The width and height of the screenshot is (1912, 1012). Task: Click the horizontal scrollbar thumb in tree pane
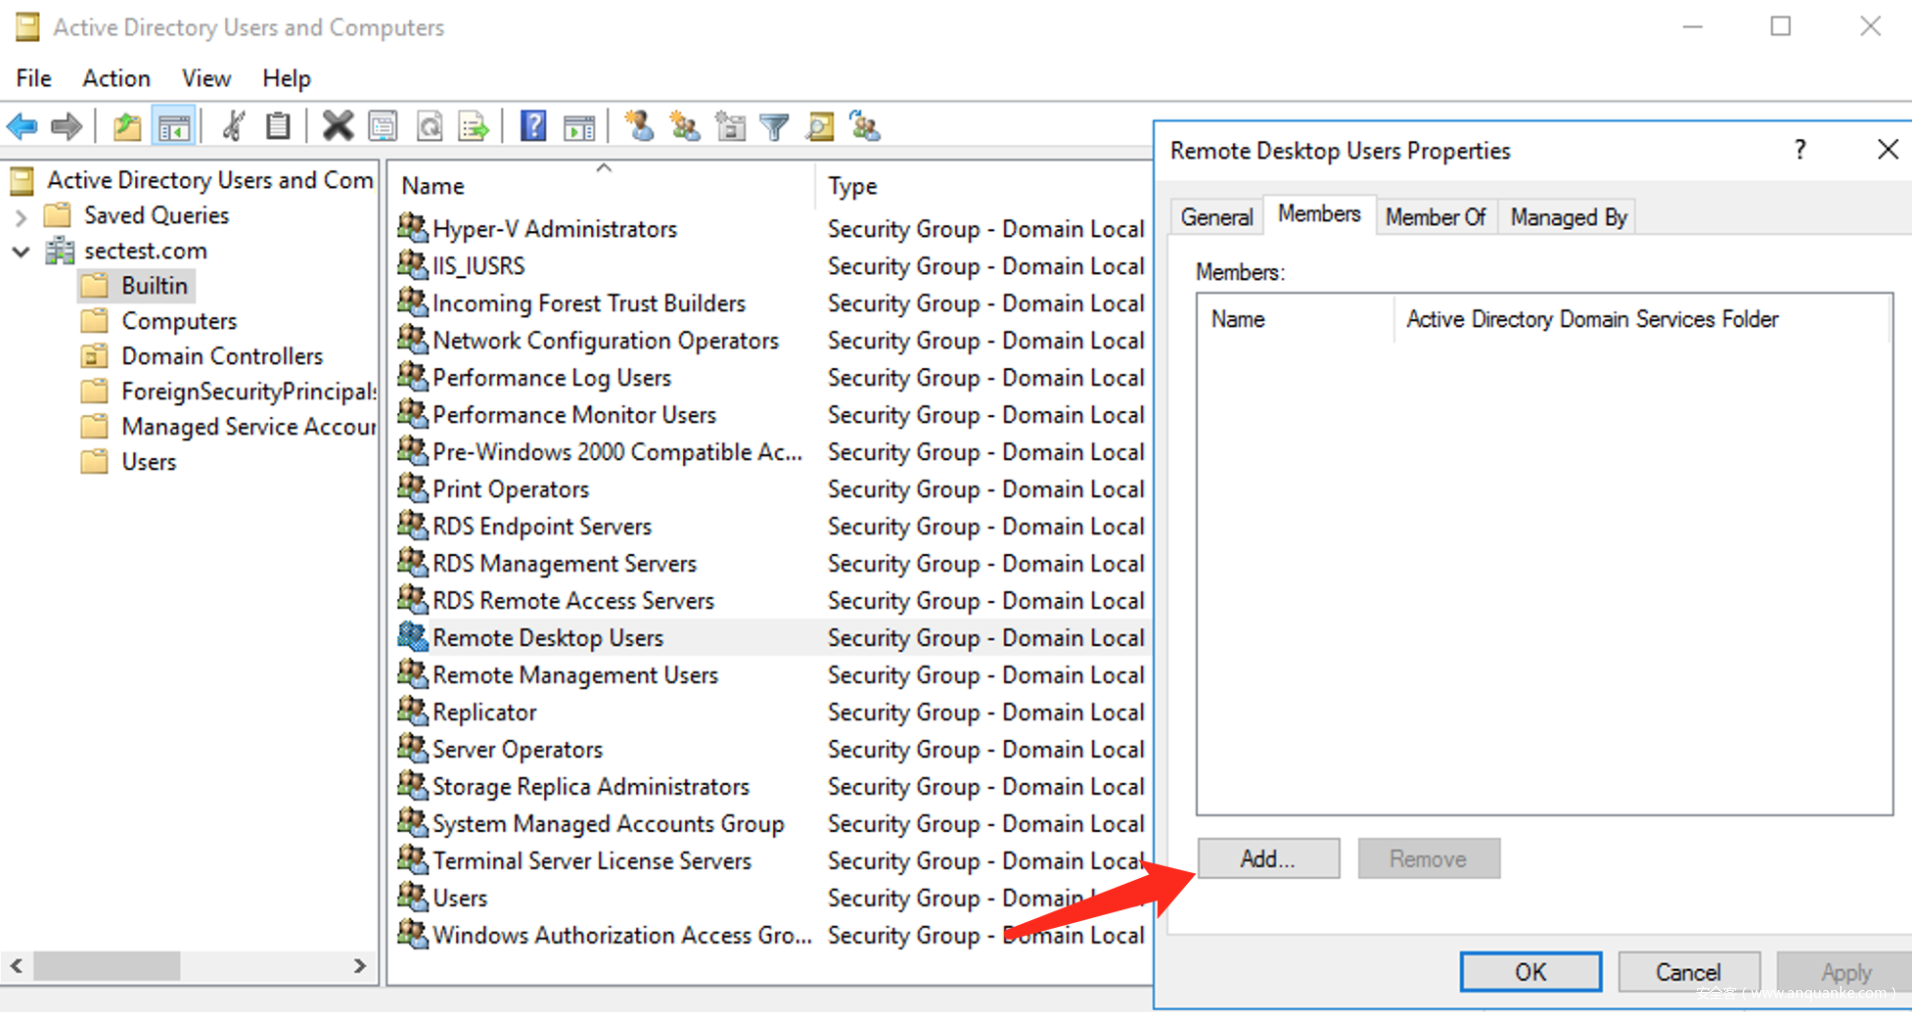pos(107,966)
